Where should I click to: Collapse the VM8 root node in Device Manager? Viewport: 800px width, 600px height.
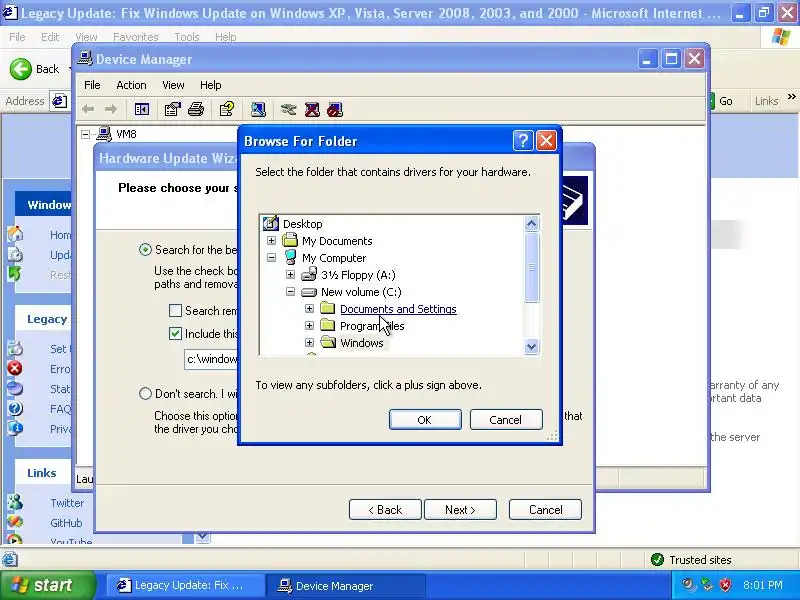[x=86, y=134]
